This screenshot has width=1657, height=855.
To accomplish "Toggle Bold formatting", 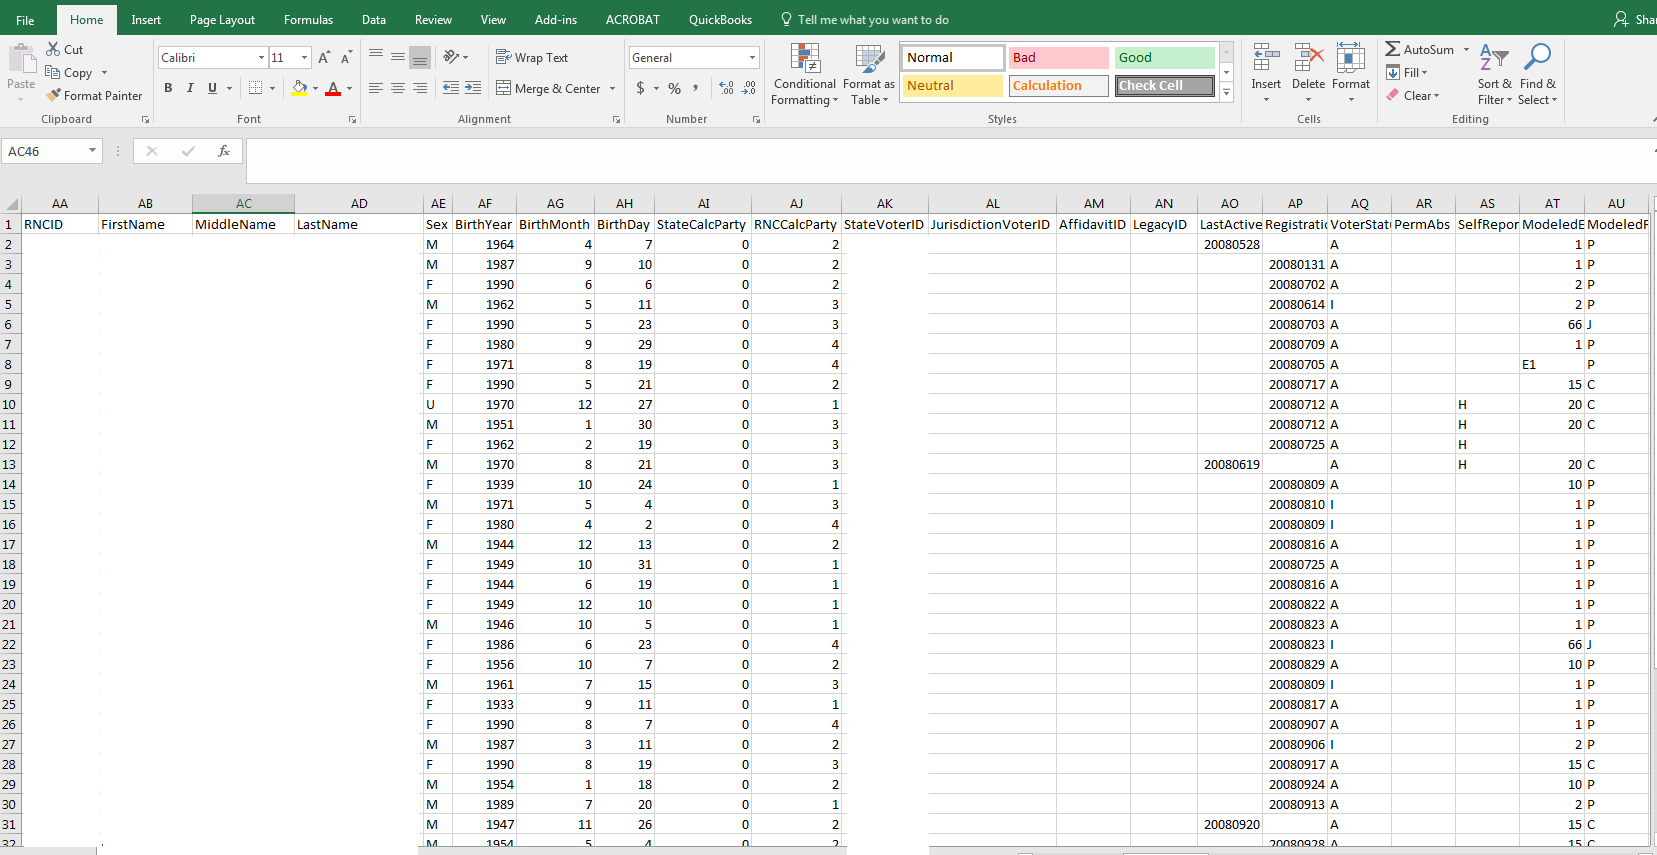I will pyautogui.click(x=168, y=88).
